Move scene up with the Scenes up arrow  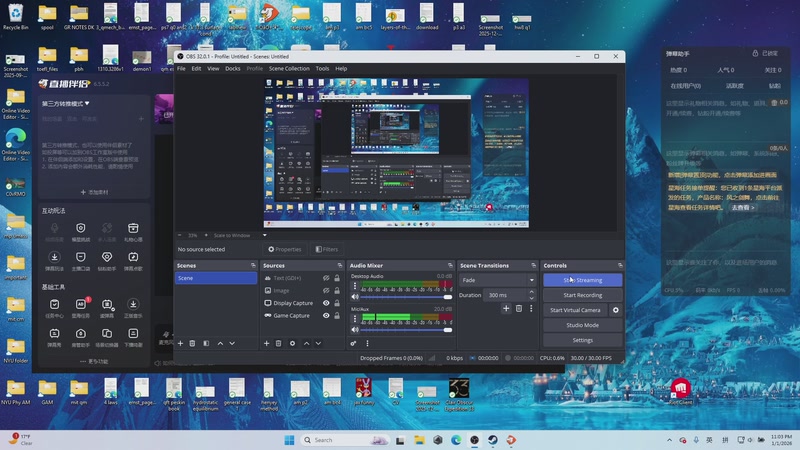(220, 343)
